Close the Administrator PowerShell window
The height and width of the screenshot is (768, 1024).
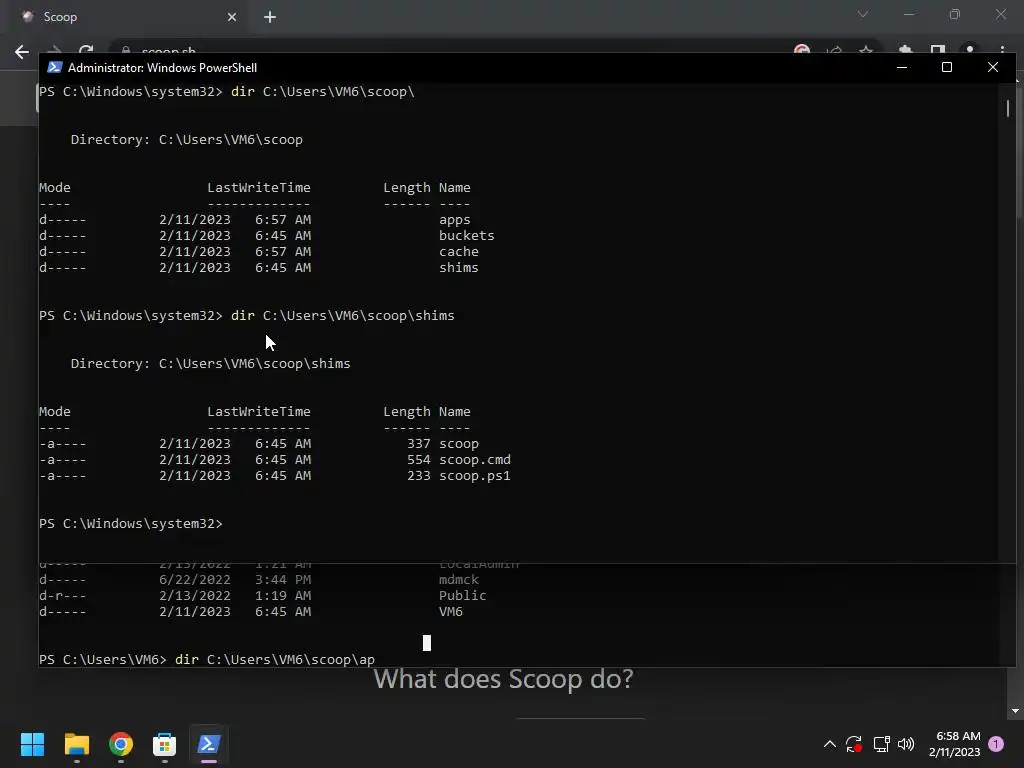coord(993,67)
